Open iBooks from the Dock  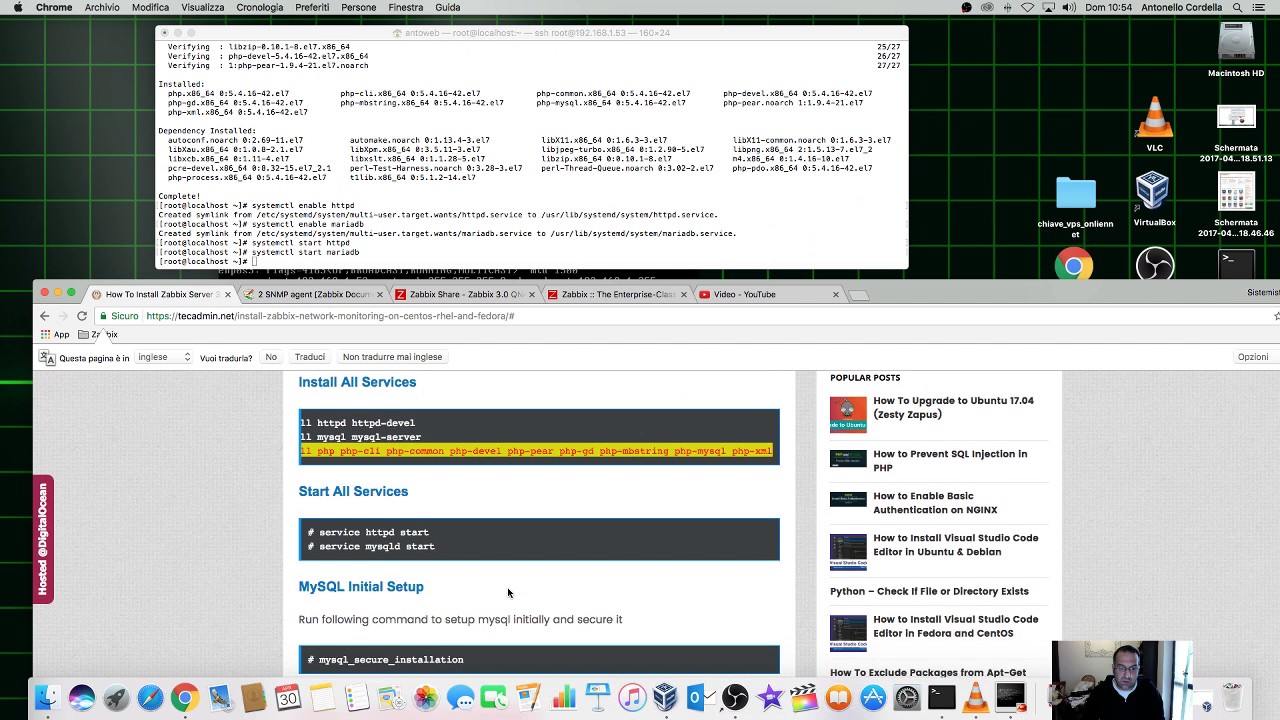[838, 698]
